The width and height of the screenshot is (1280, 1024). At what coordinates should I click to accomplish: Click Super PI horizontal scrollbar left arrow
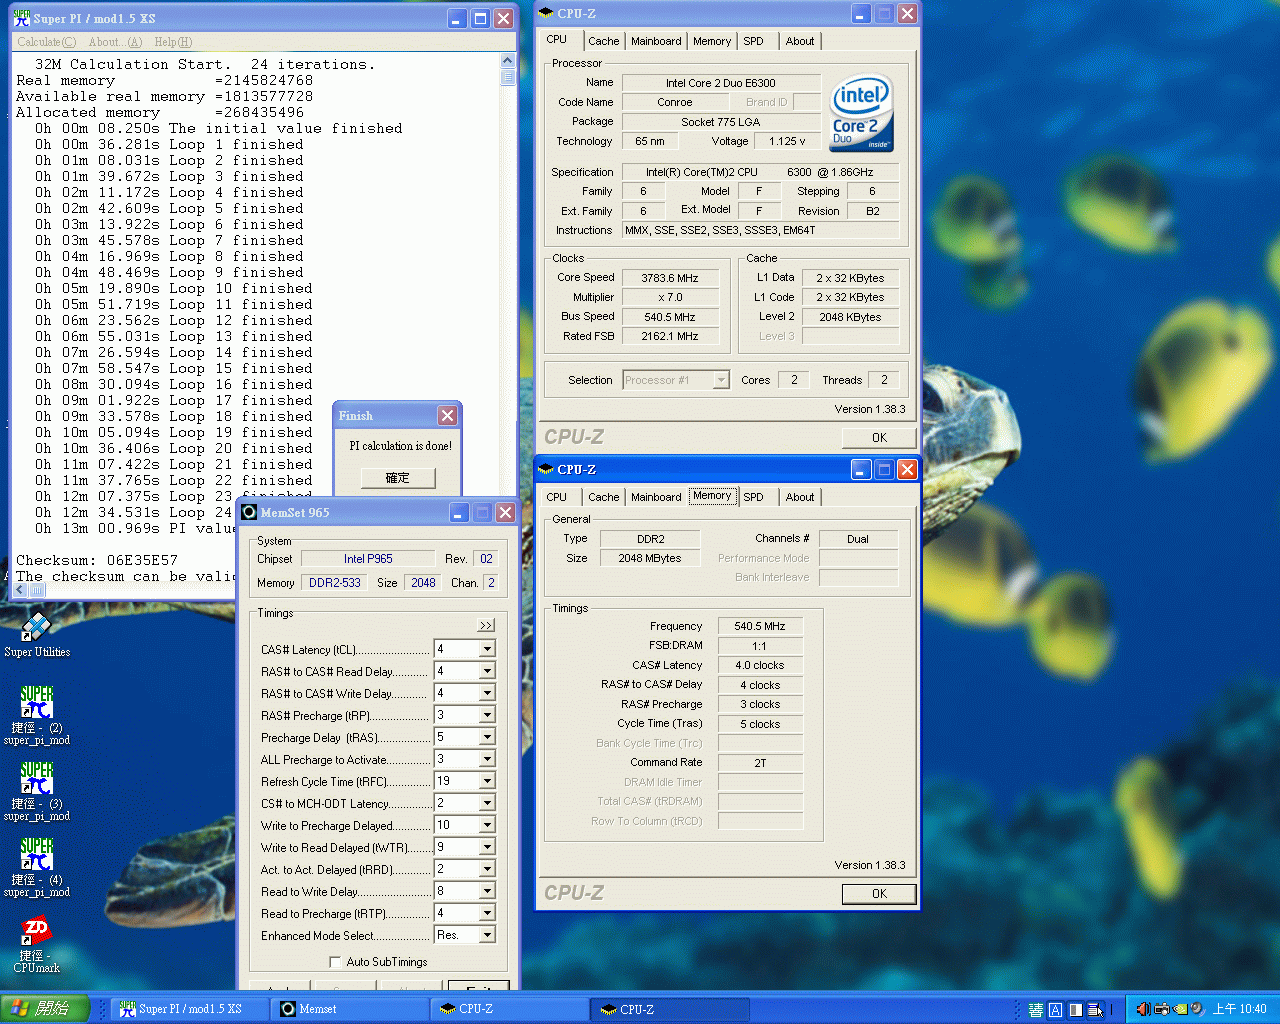pyautogui.click(x=20, y=590)
